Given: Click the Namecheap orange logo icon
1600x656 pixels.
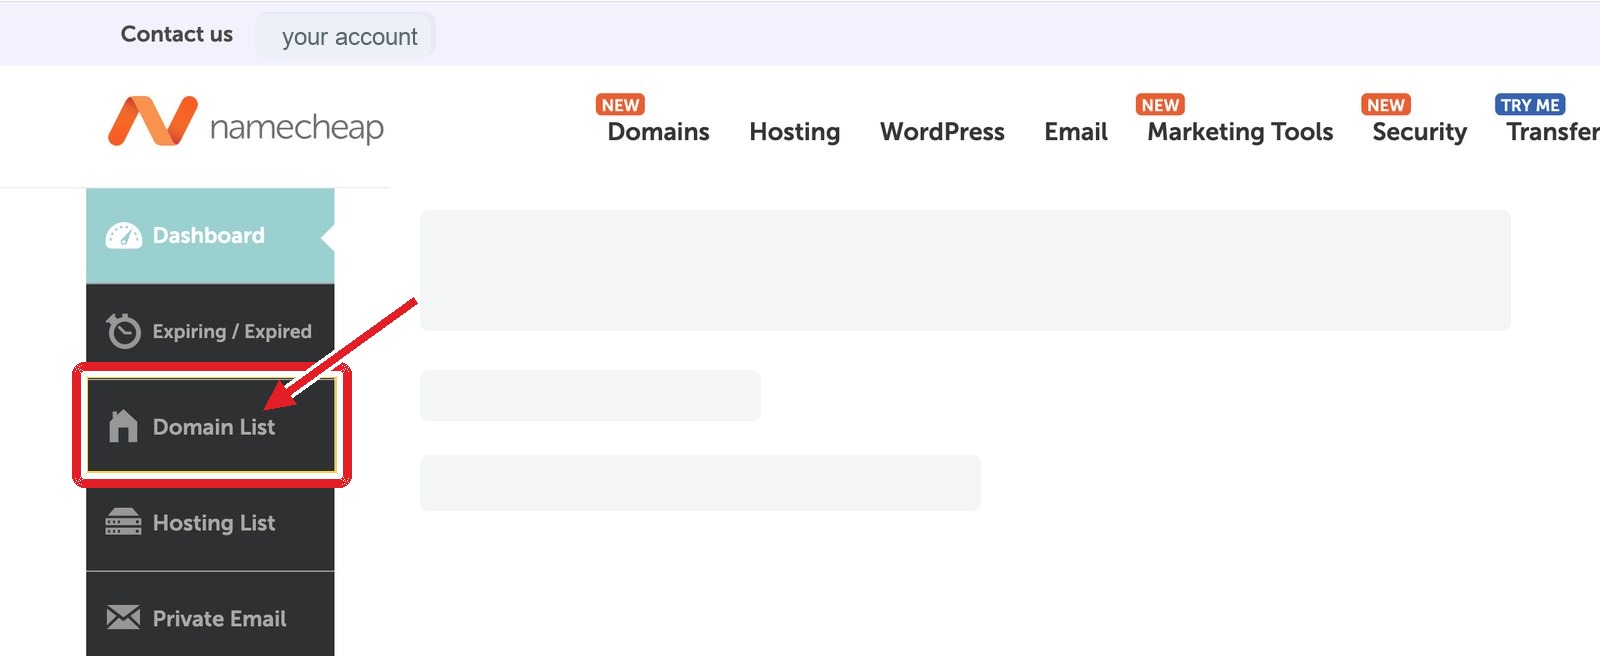Looking at the screenshot, I should click(153, 121).
